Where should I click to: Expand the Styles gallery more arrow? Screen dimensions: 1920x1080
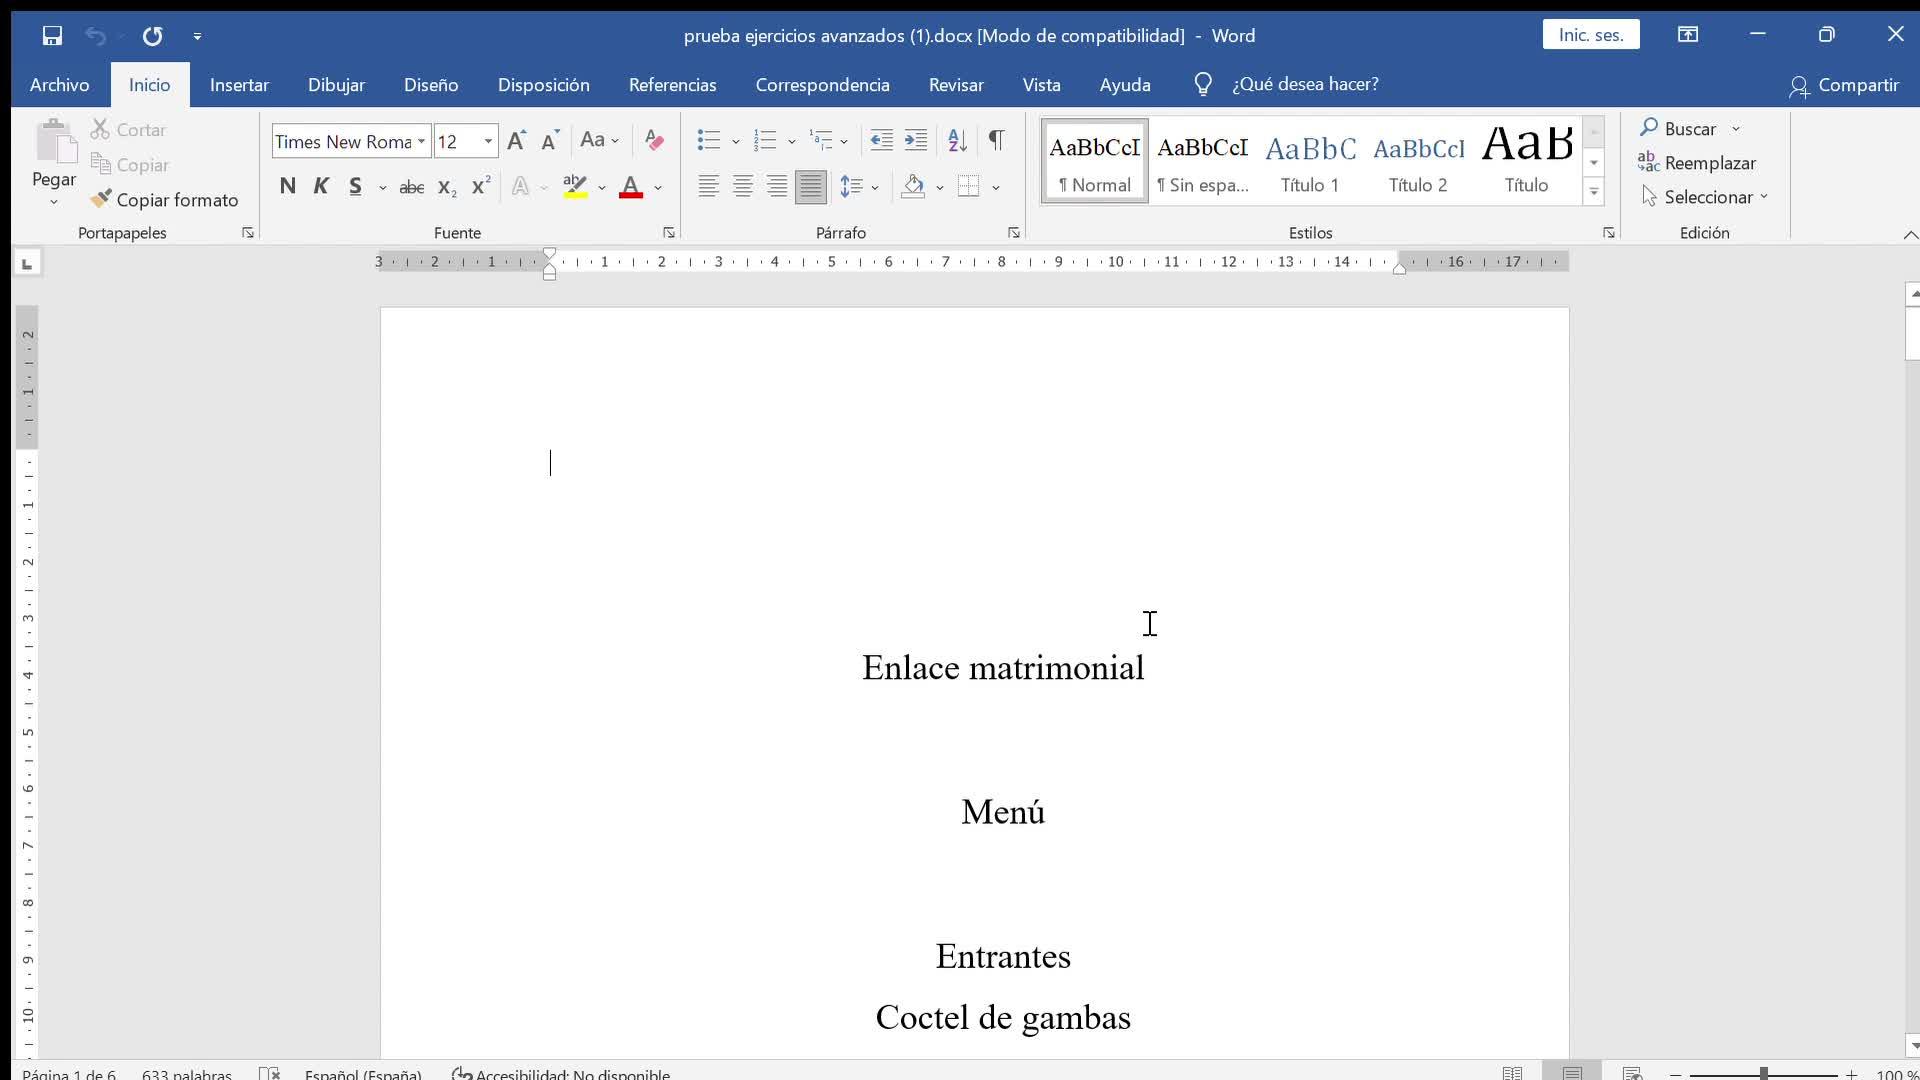(x=1594, y=191)
